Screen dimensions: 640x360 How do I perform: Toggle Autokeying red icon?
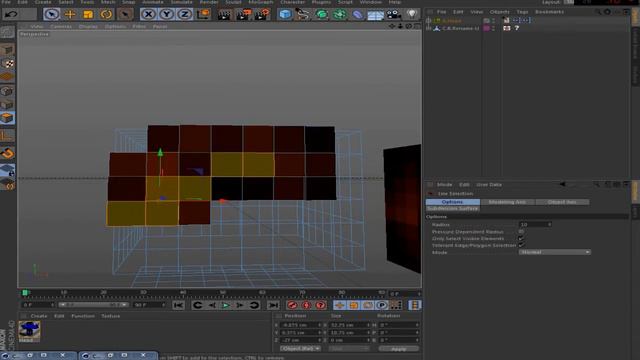click(x=306, y=305)
